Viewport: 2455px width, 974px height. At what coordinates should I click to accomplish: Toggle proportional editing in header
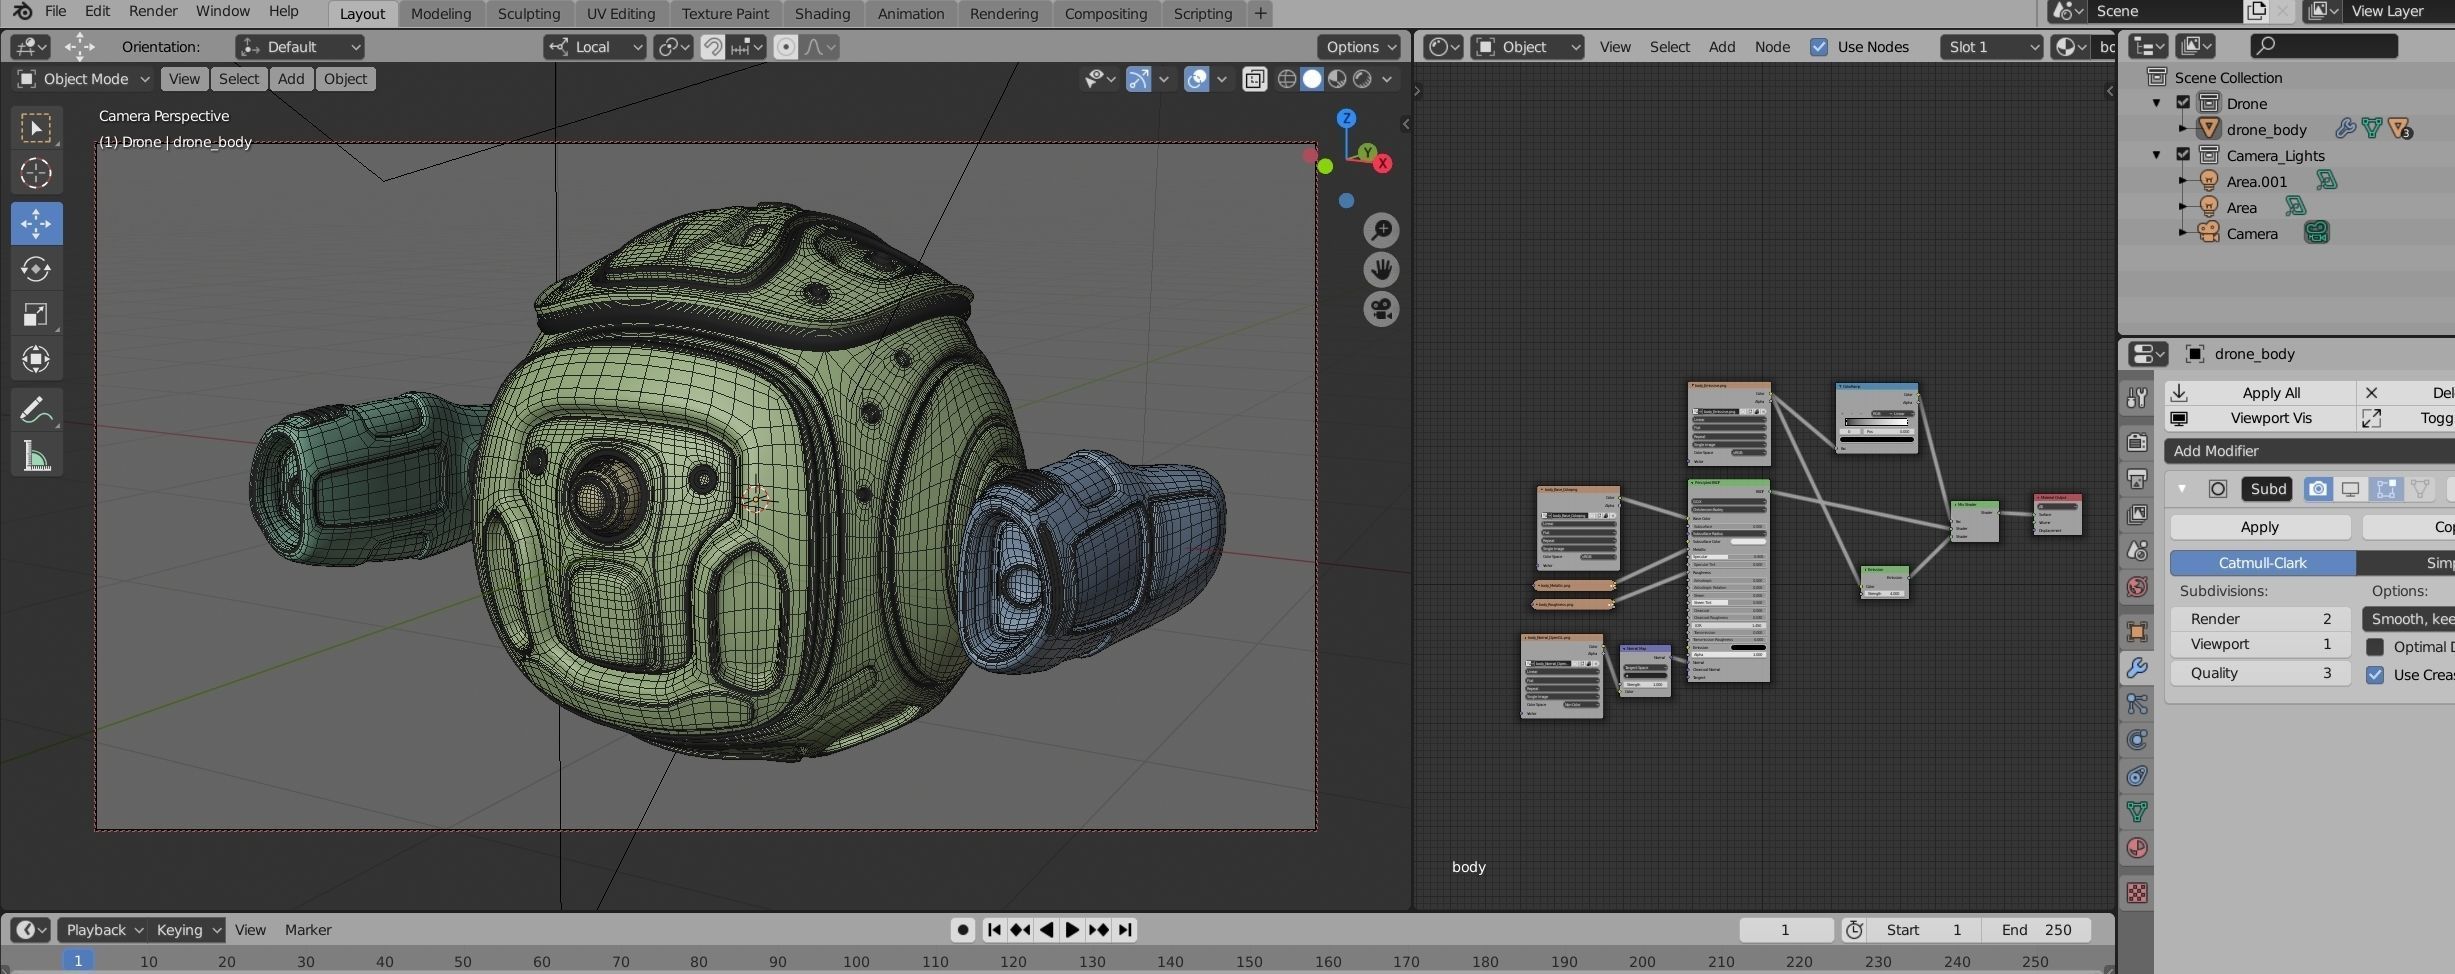tap(786, 47)
